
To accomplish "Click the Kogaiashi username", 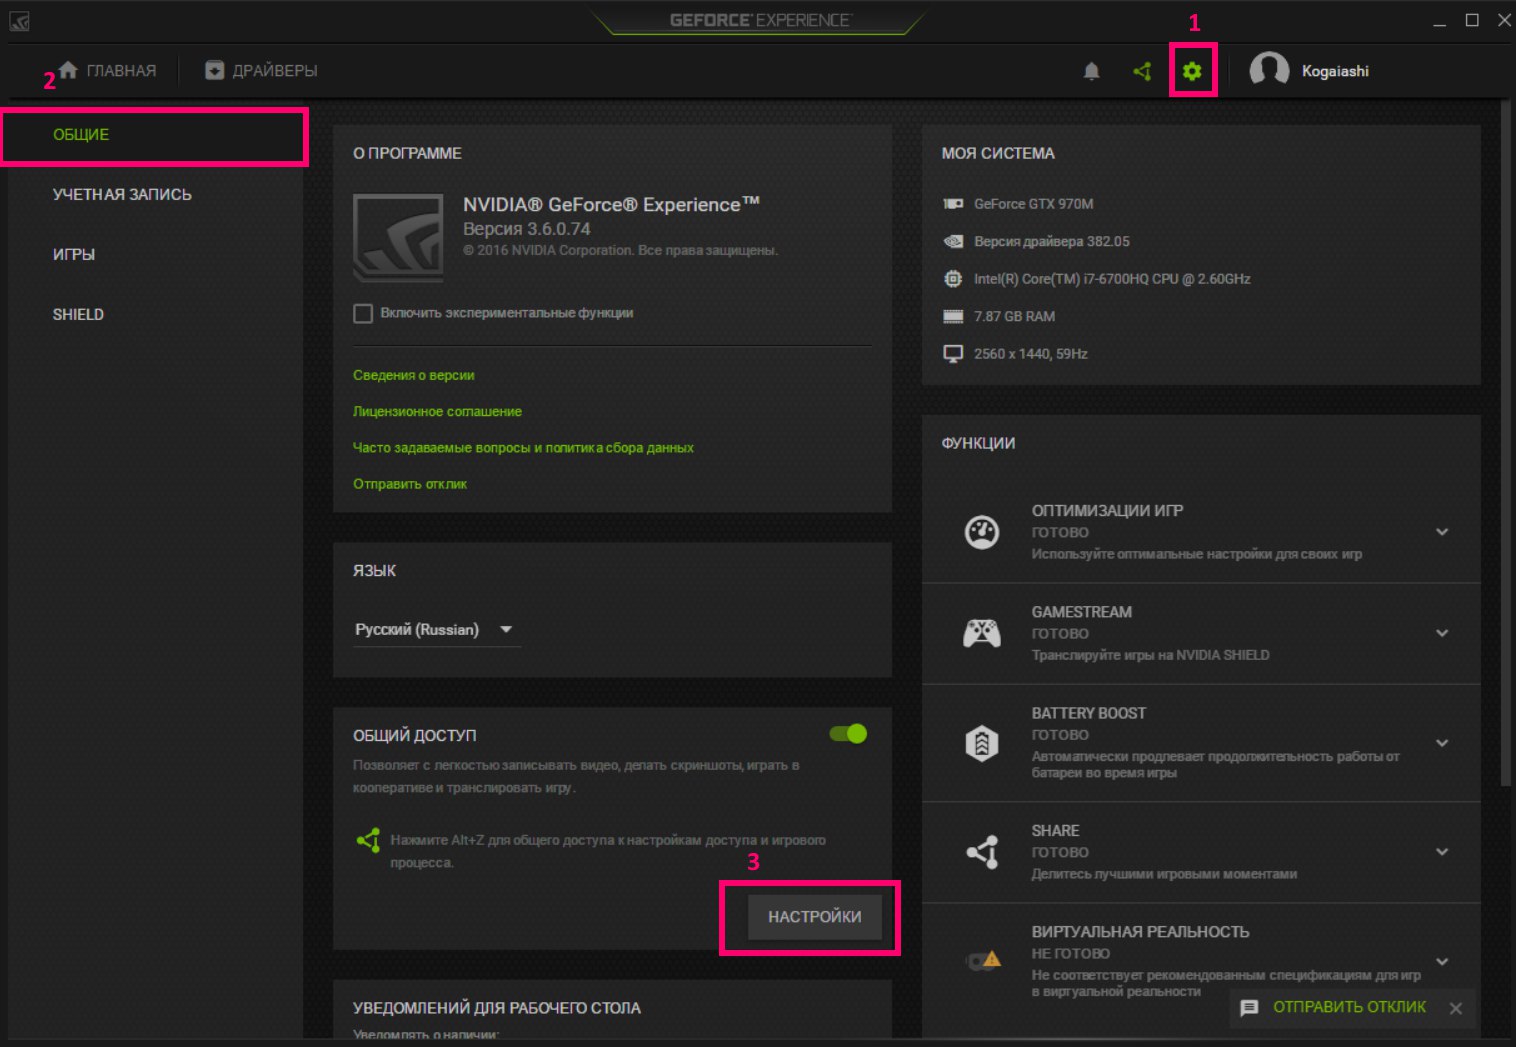I will click(1335, 71).
